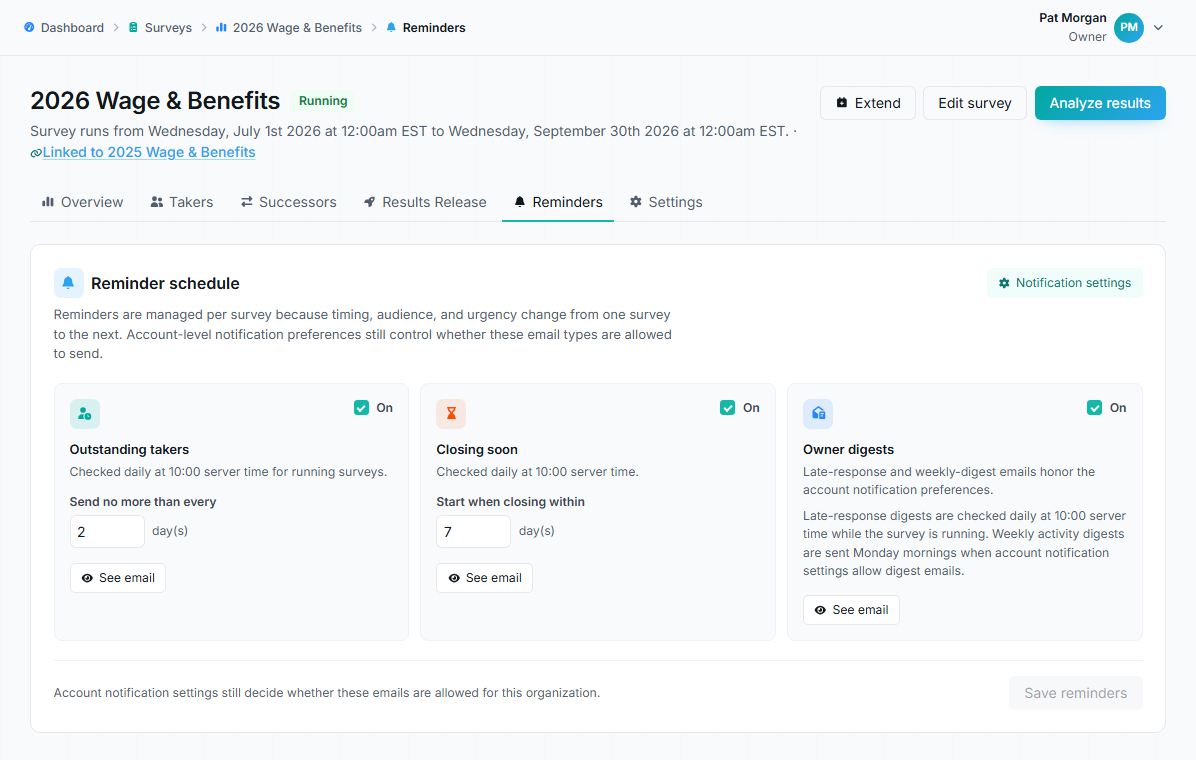
Task: Click the Reminder schedule bell icon
Action: tap(69, 283)
